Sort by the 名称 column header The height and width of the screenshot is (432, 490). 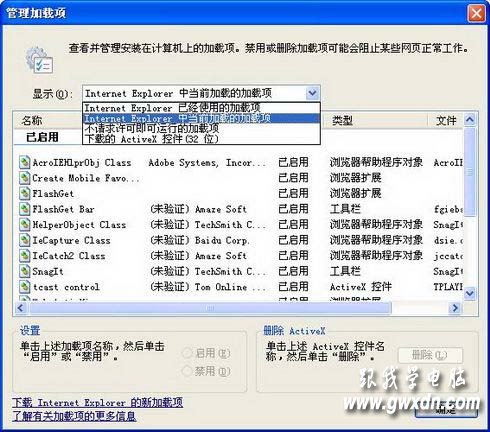point(32,120)
